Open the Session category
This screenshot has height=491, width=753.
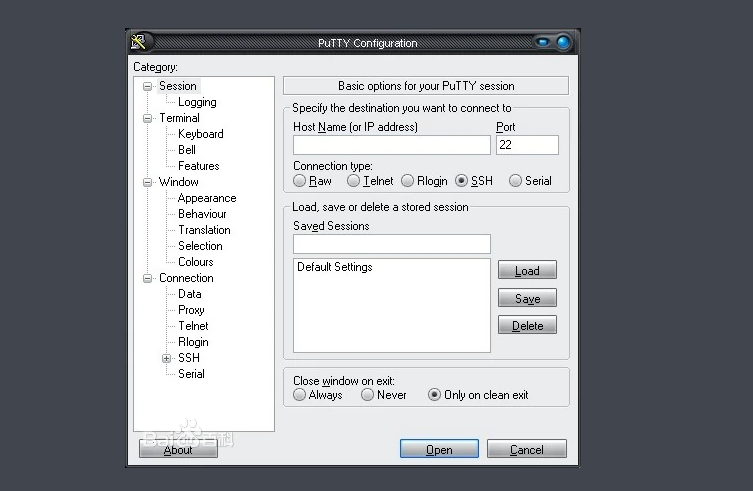[x=178, y=86]
